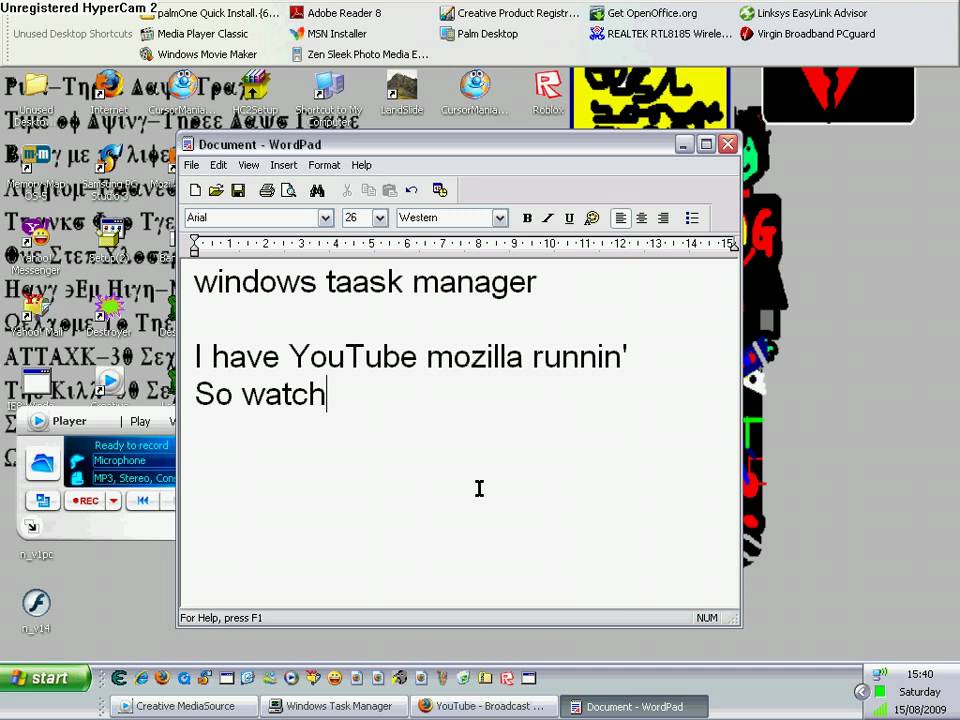Image resolution: width=960 pixels, height=720 pixels.
Task: Open Print Preview from the toolbar
Action: point(288,190)
